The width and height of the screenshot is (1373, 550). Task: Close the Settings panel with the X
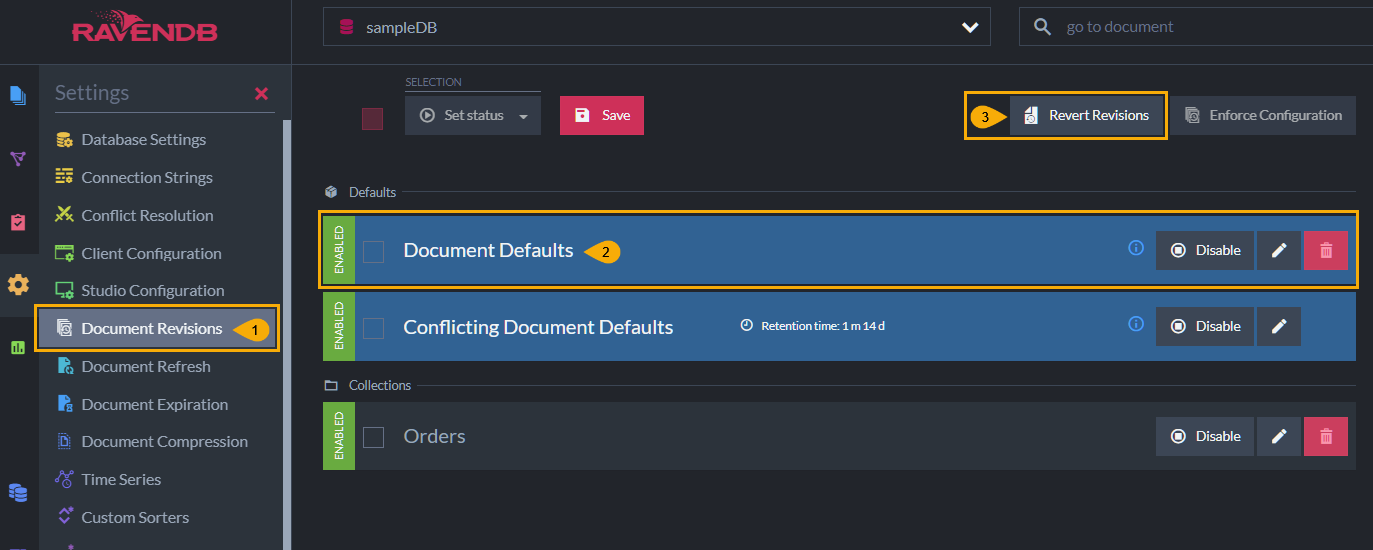click(x=261, y=93)
